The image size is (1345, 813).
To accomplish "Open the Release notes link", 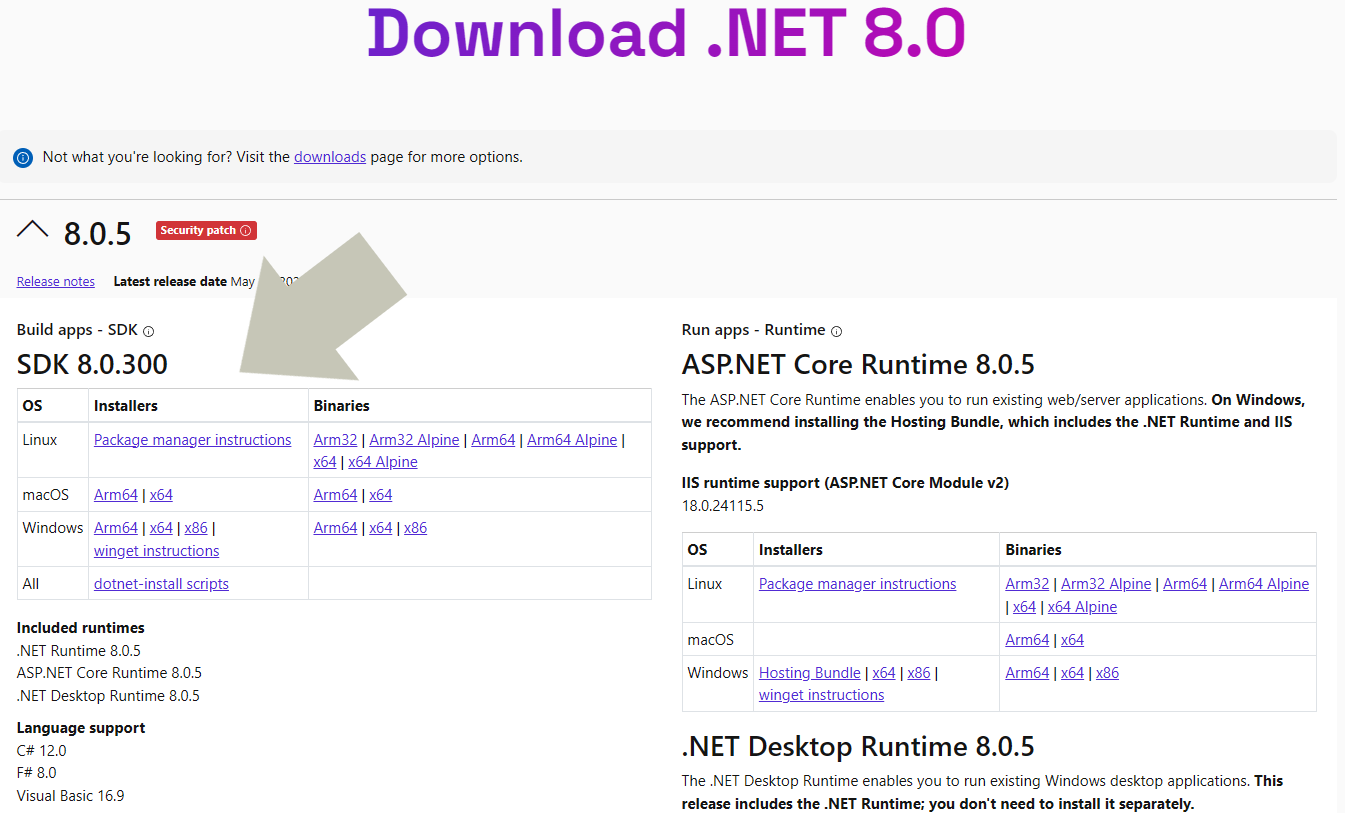I will [x=56, y=282].
